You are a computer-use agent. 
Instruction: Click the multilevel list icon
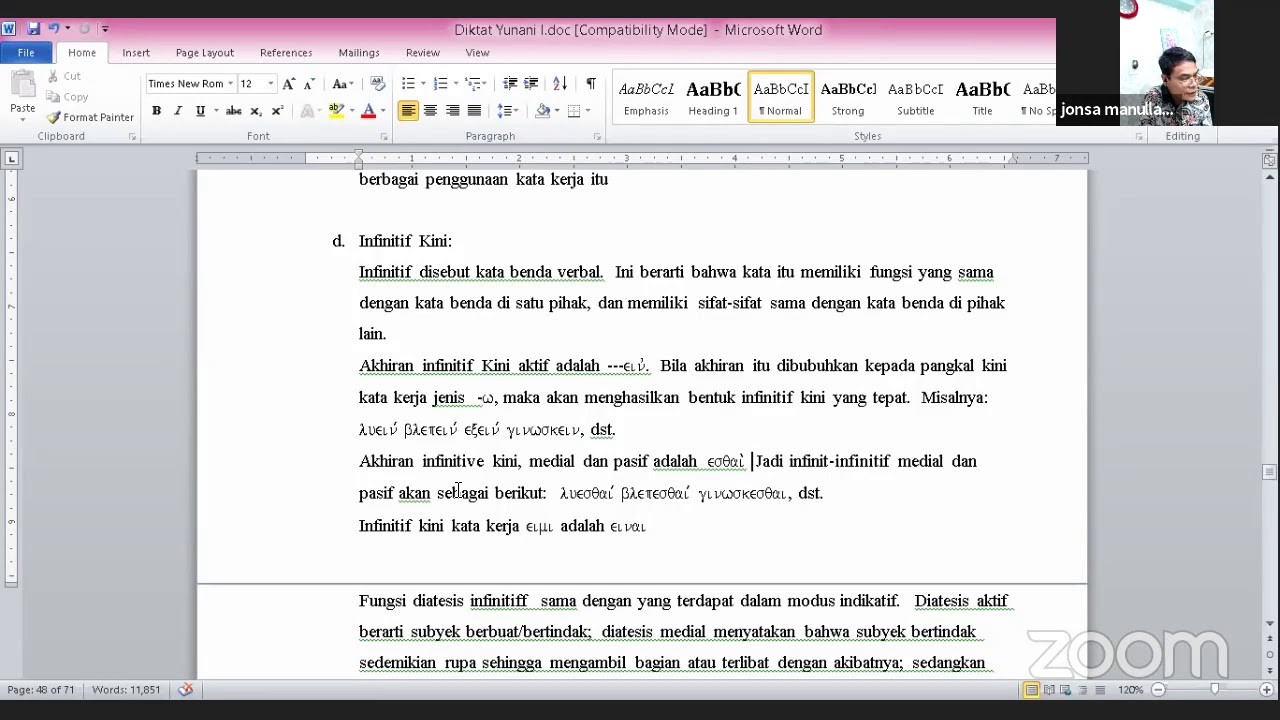coord(473,84)
